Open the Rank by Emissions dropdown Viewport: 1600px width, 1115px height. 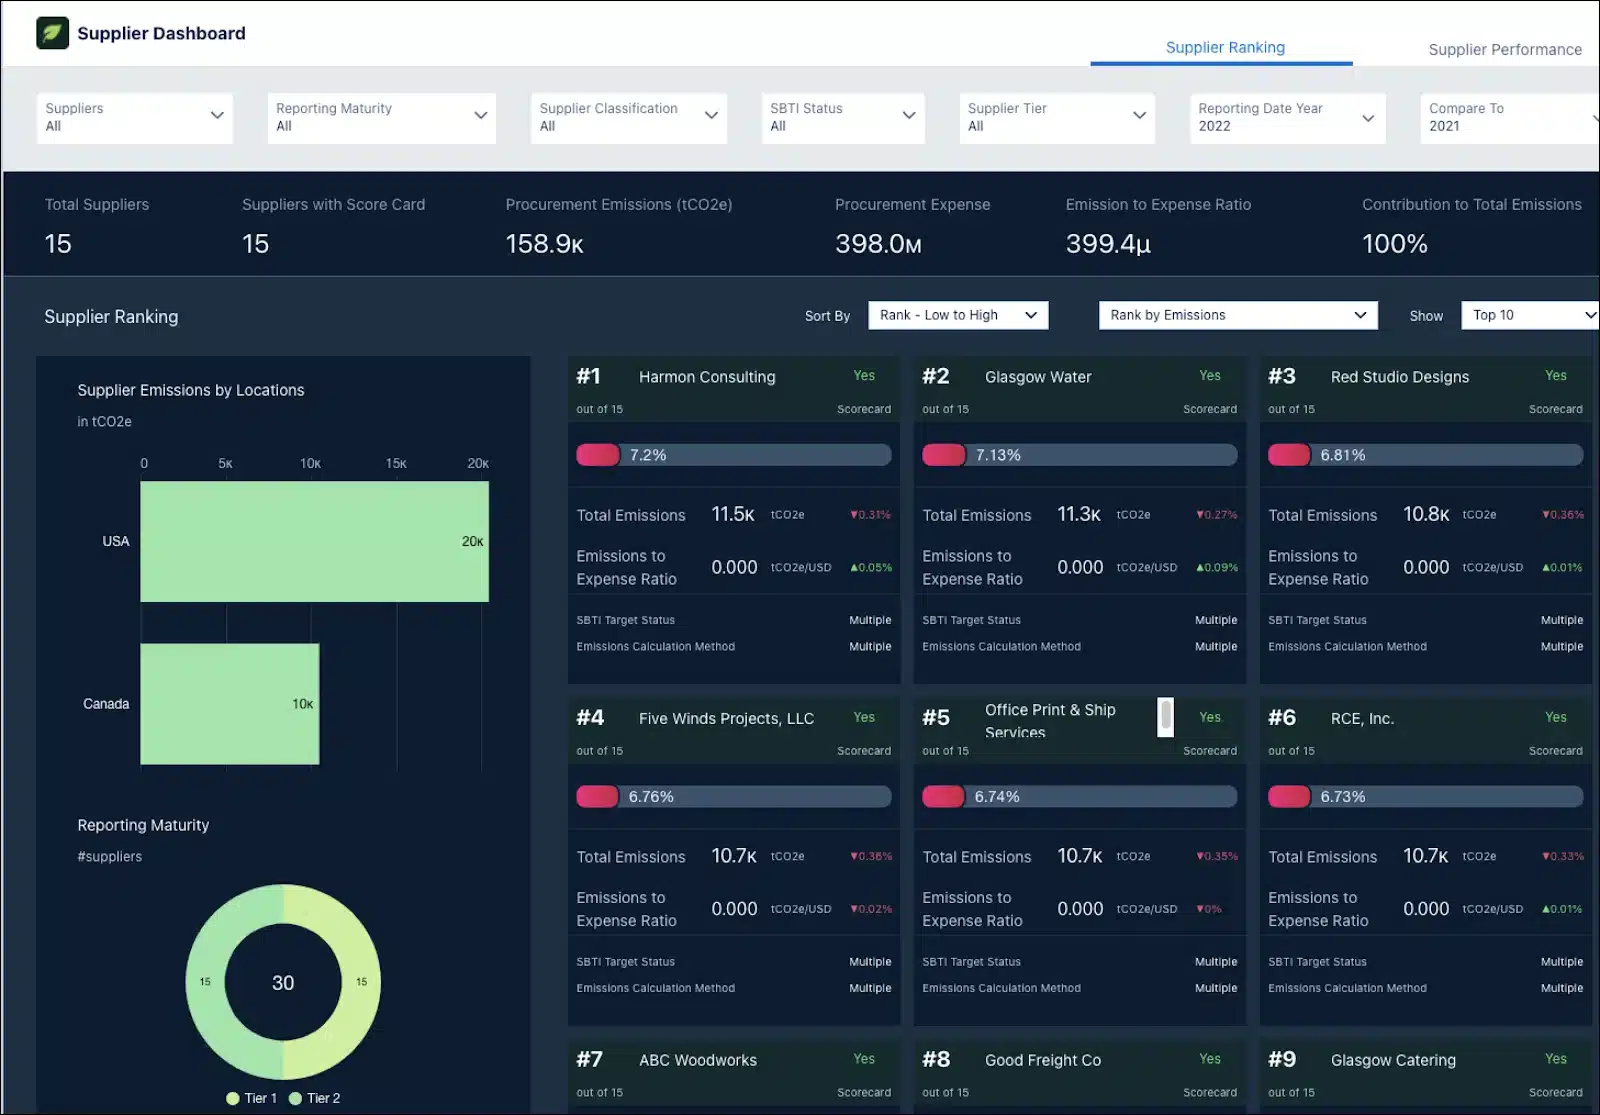tap(1237, 315)
